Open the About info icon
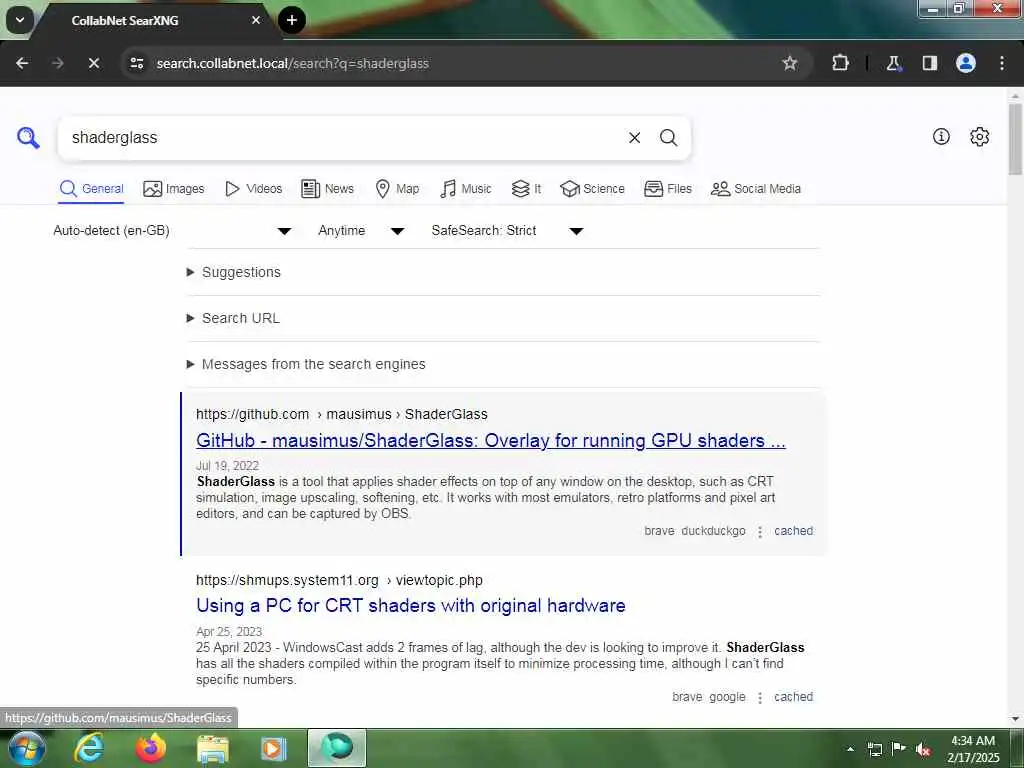The image size is (1024, 768). [940, 136]
